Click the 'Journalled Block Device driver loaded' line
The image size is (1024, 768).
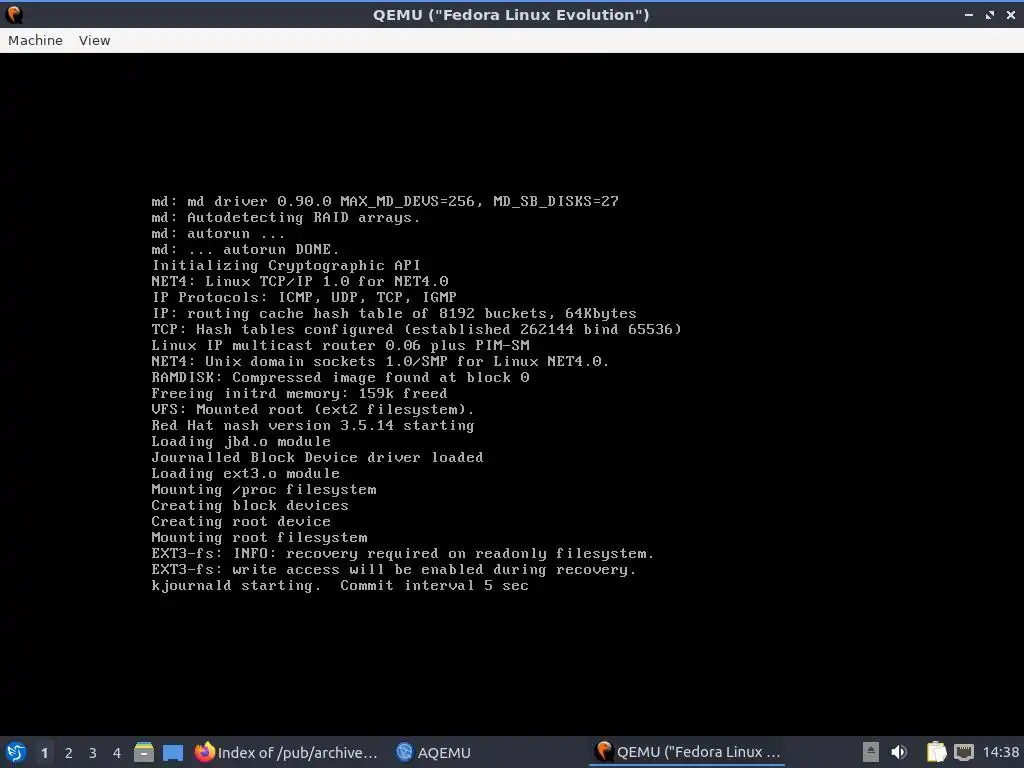tap(317, 457)
